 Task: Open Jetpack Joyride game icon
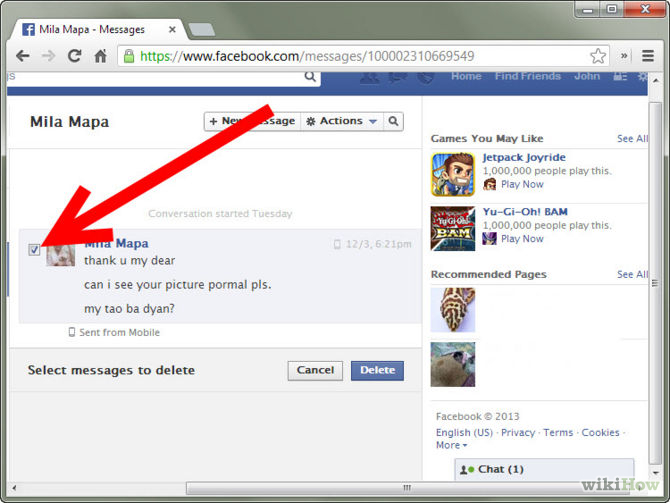(x=453, y=174)
